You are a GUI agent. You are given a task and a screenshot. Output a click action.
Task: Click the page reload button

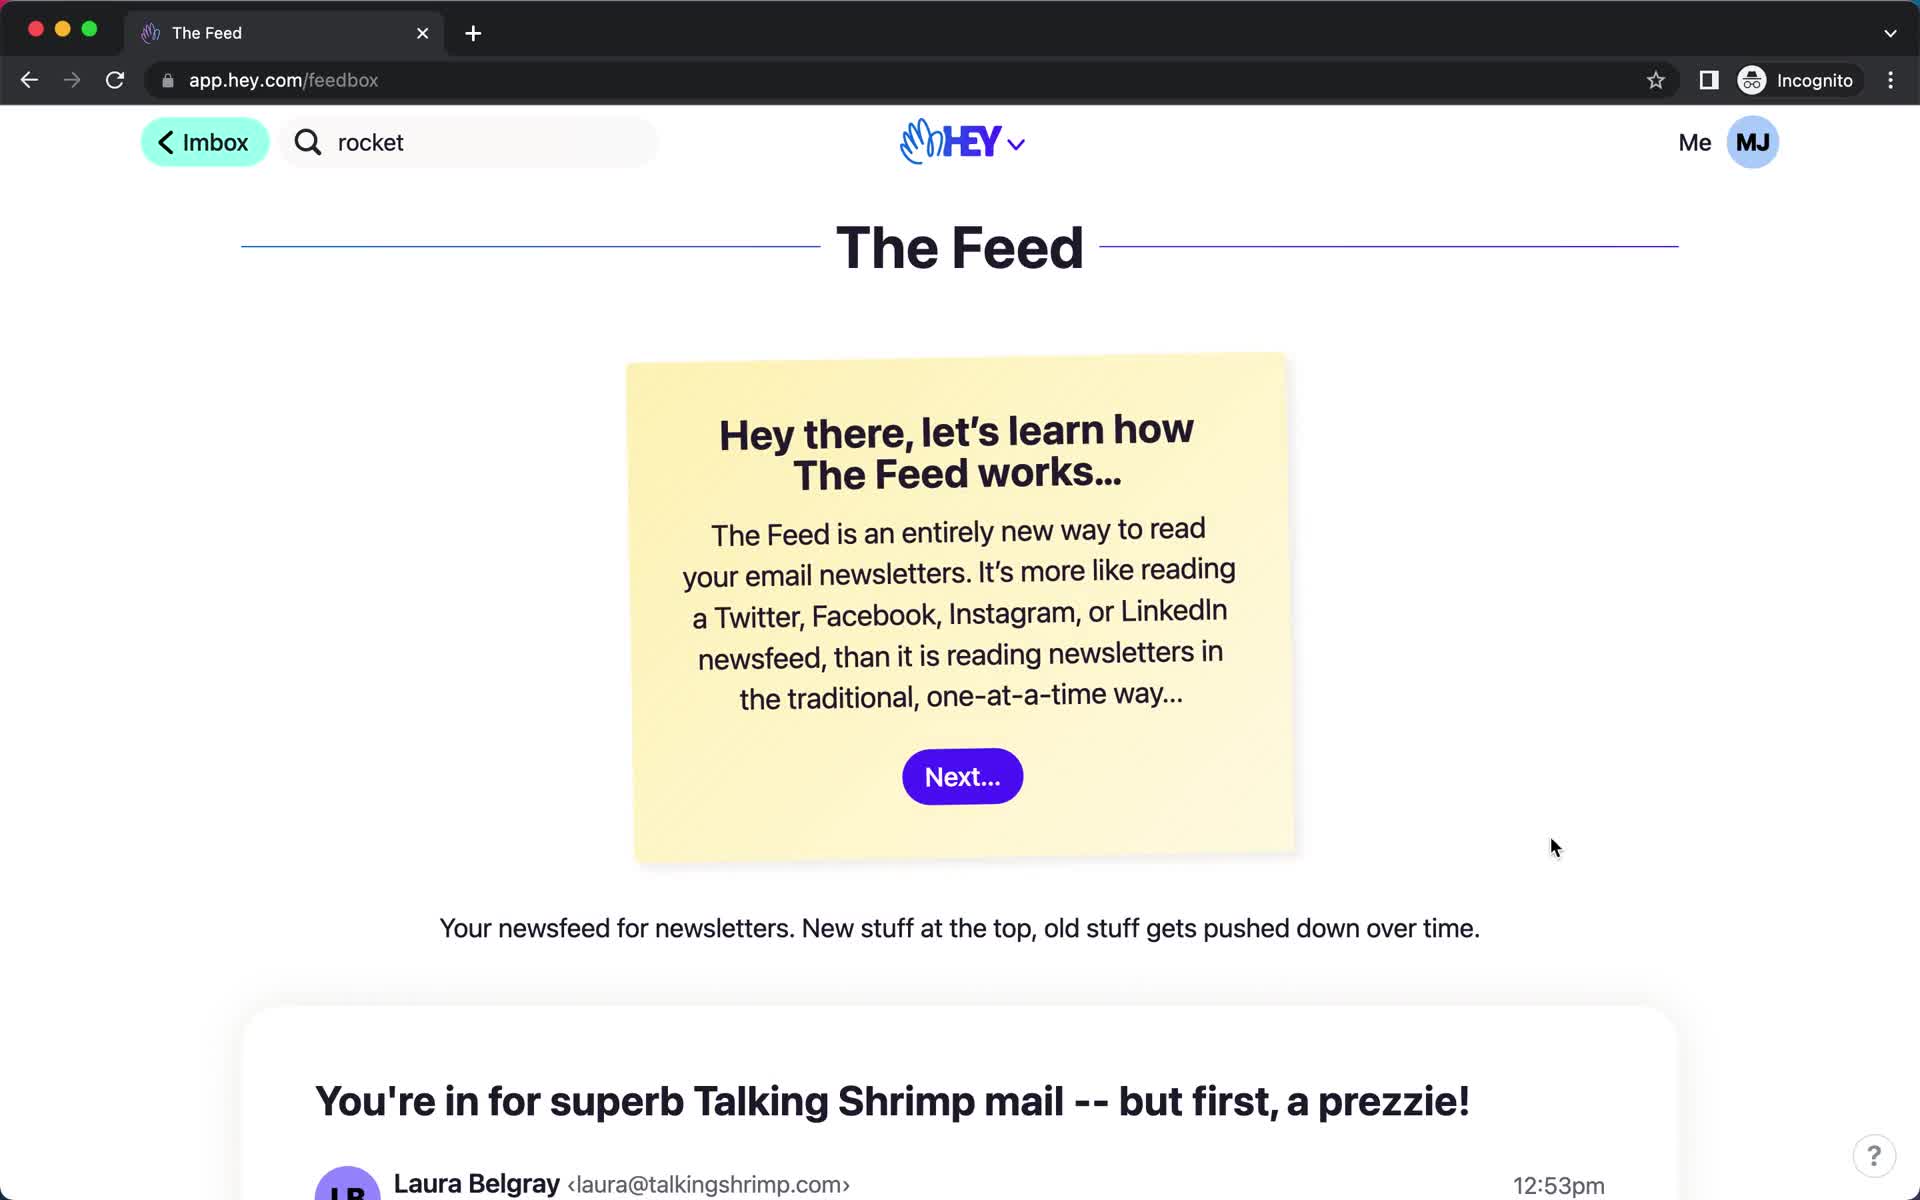coord(115,80)
